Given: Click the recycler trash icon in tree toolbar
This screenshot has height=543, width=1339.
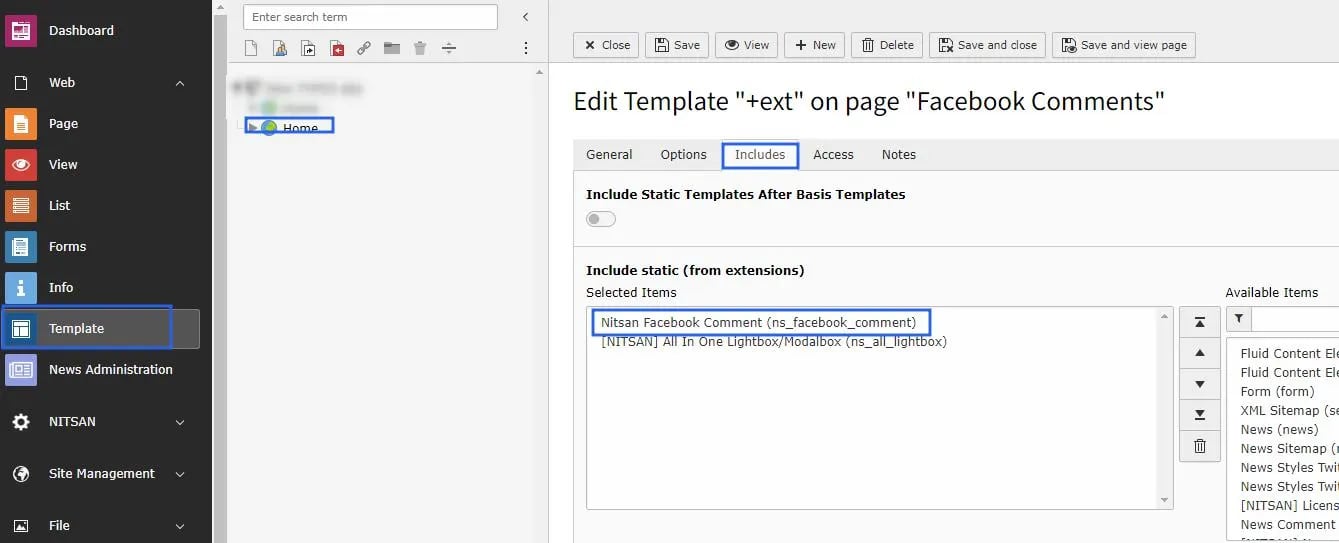Looking at the screenshot, I should click(420, 48).
